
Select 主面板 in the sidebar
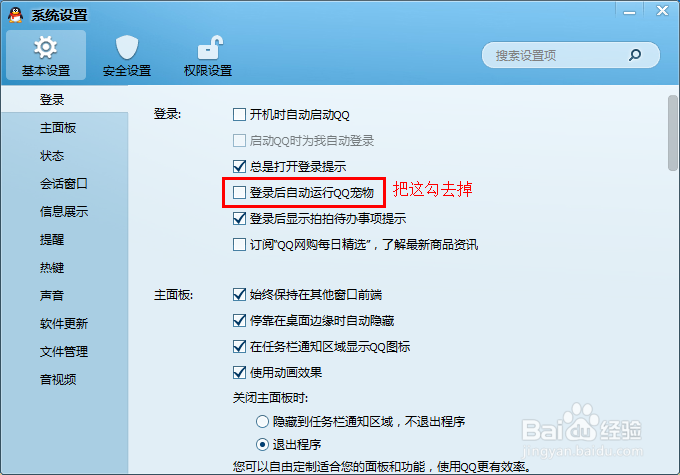(58, 128)
